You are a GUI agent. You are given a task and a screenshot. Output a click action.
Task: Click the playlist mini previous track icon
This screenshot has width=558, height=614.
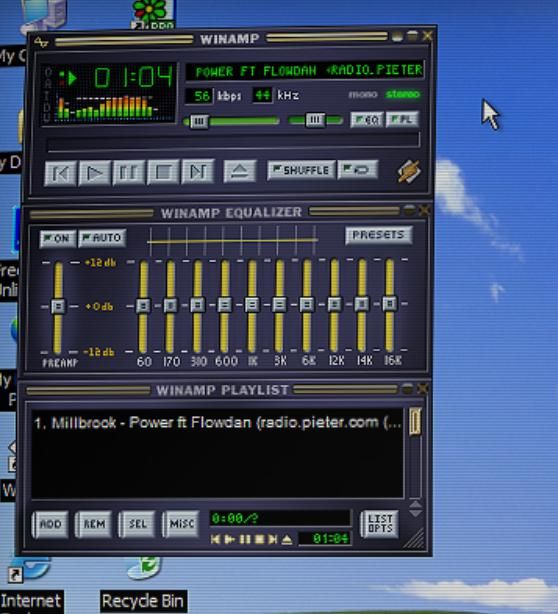pos(215,540)
